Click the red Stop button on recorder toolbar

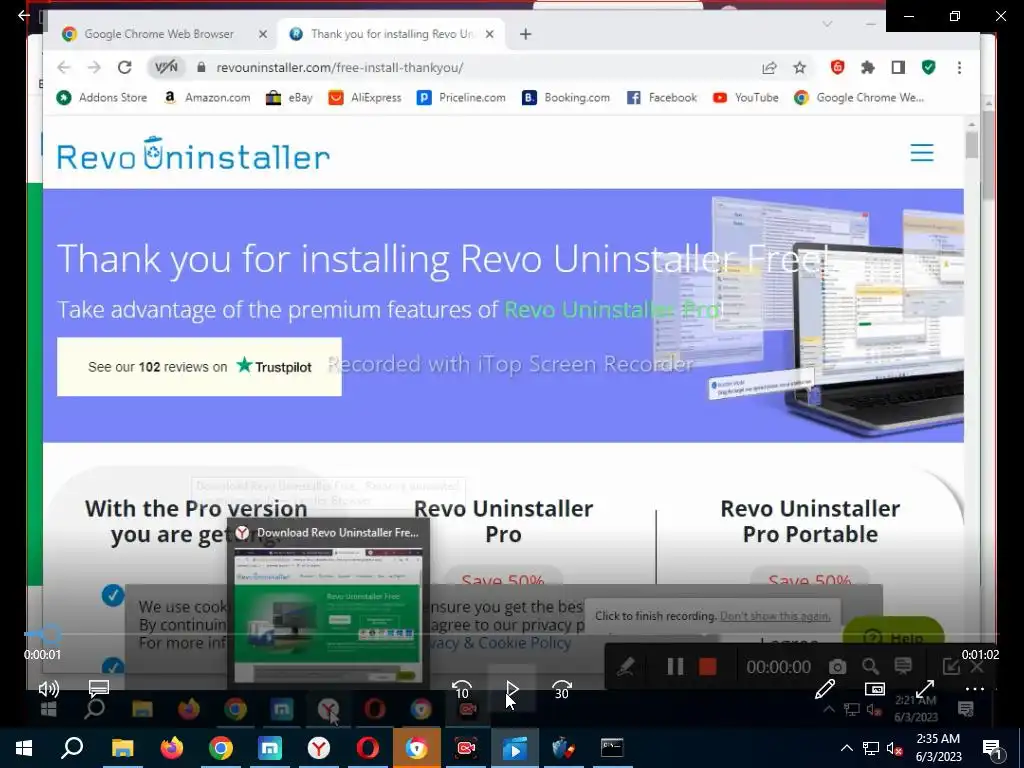707,666
